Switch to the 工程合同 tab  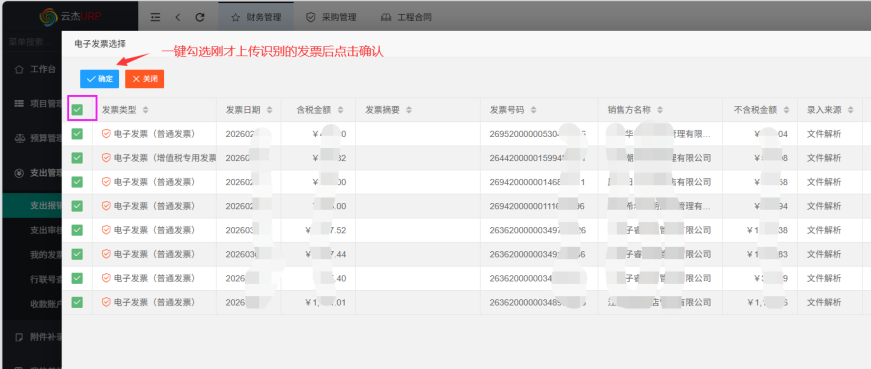(x=406, y=17)
